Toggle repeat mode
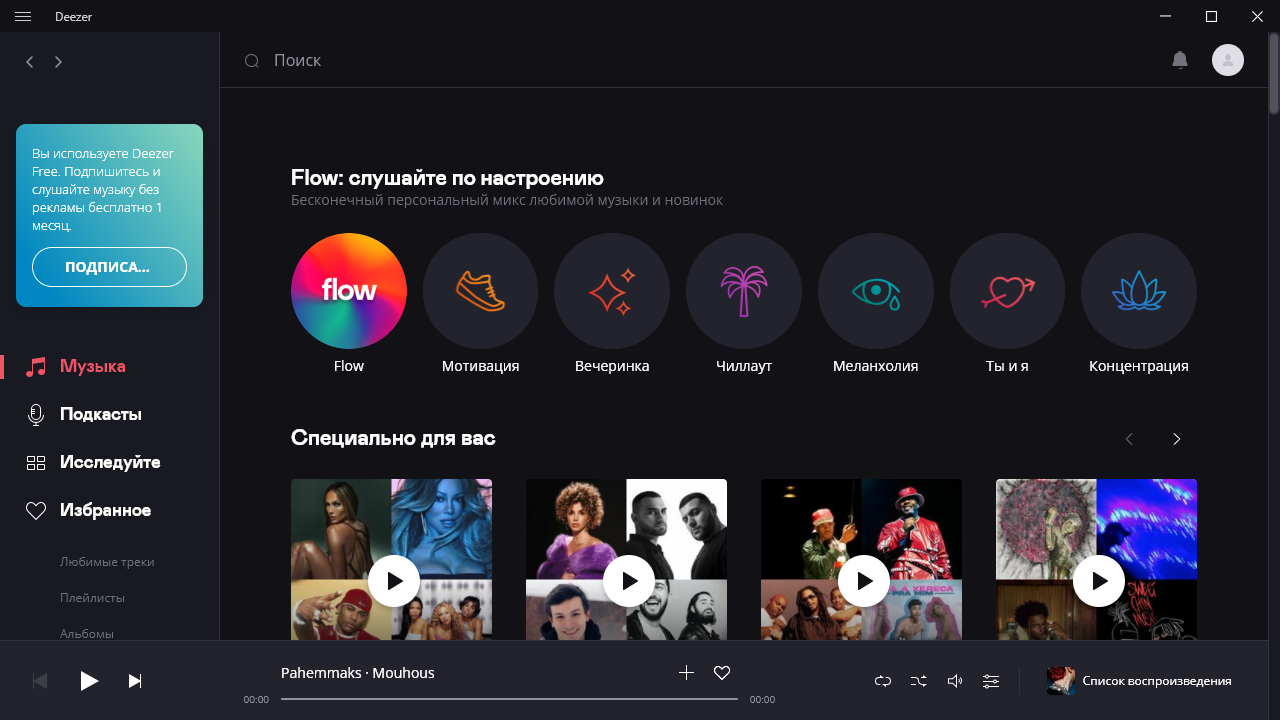1280x720 pixels. tap(883, 681)
